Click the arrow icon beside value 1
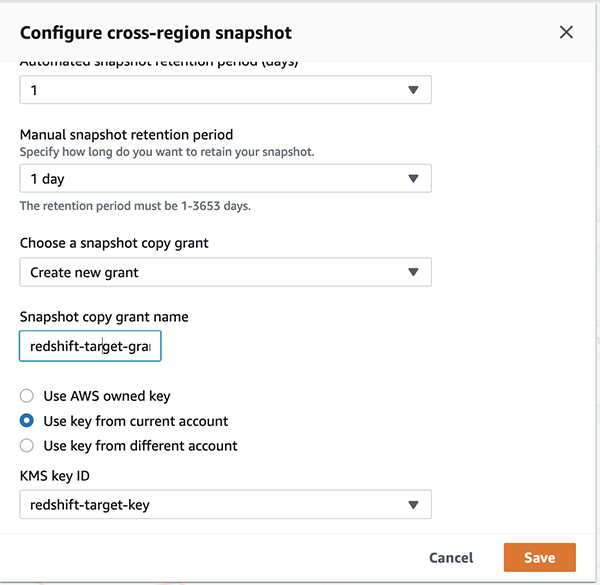This screenshot has width=600, height=585. (414, 91)
